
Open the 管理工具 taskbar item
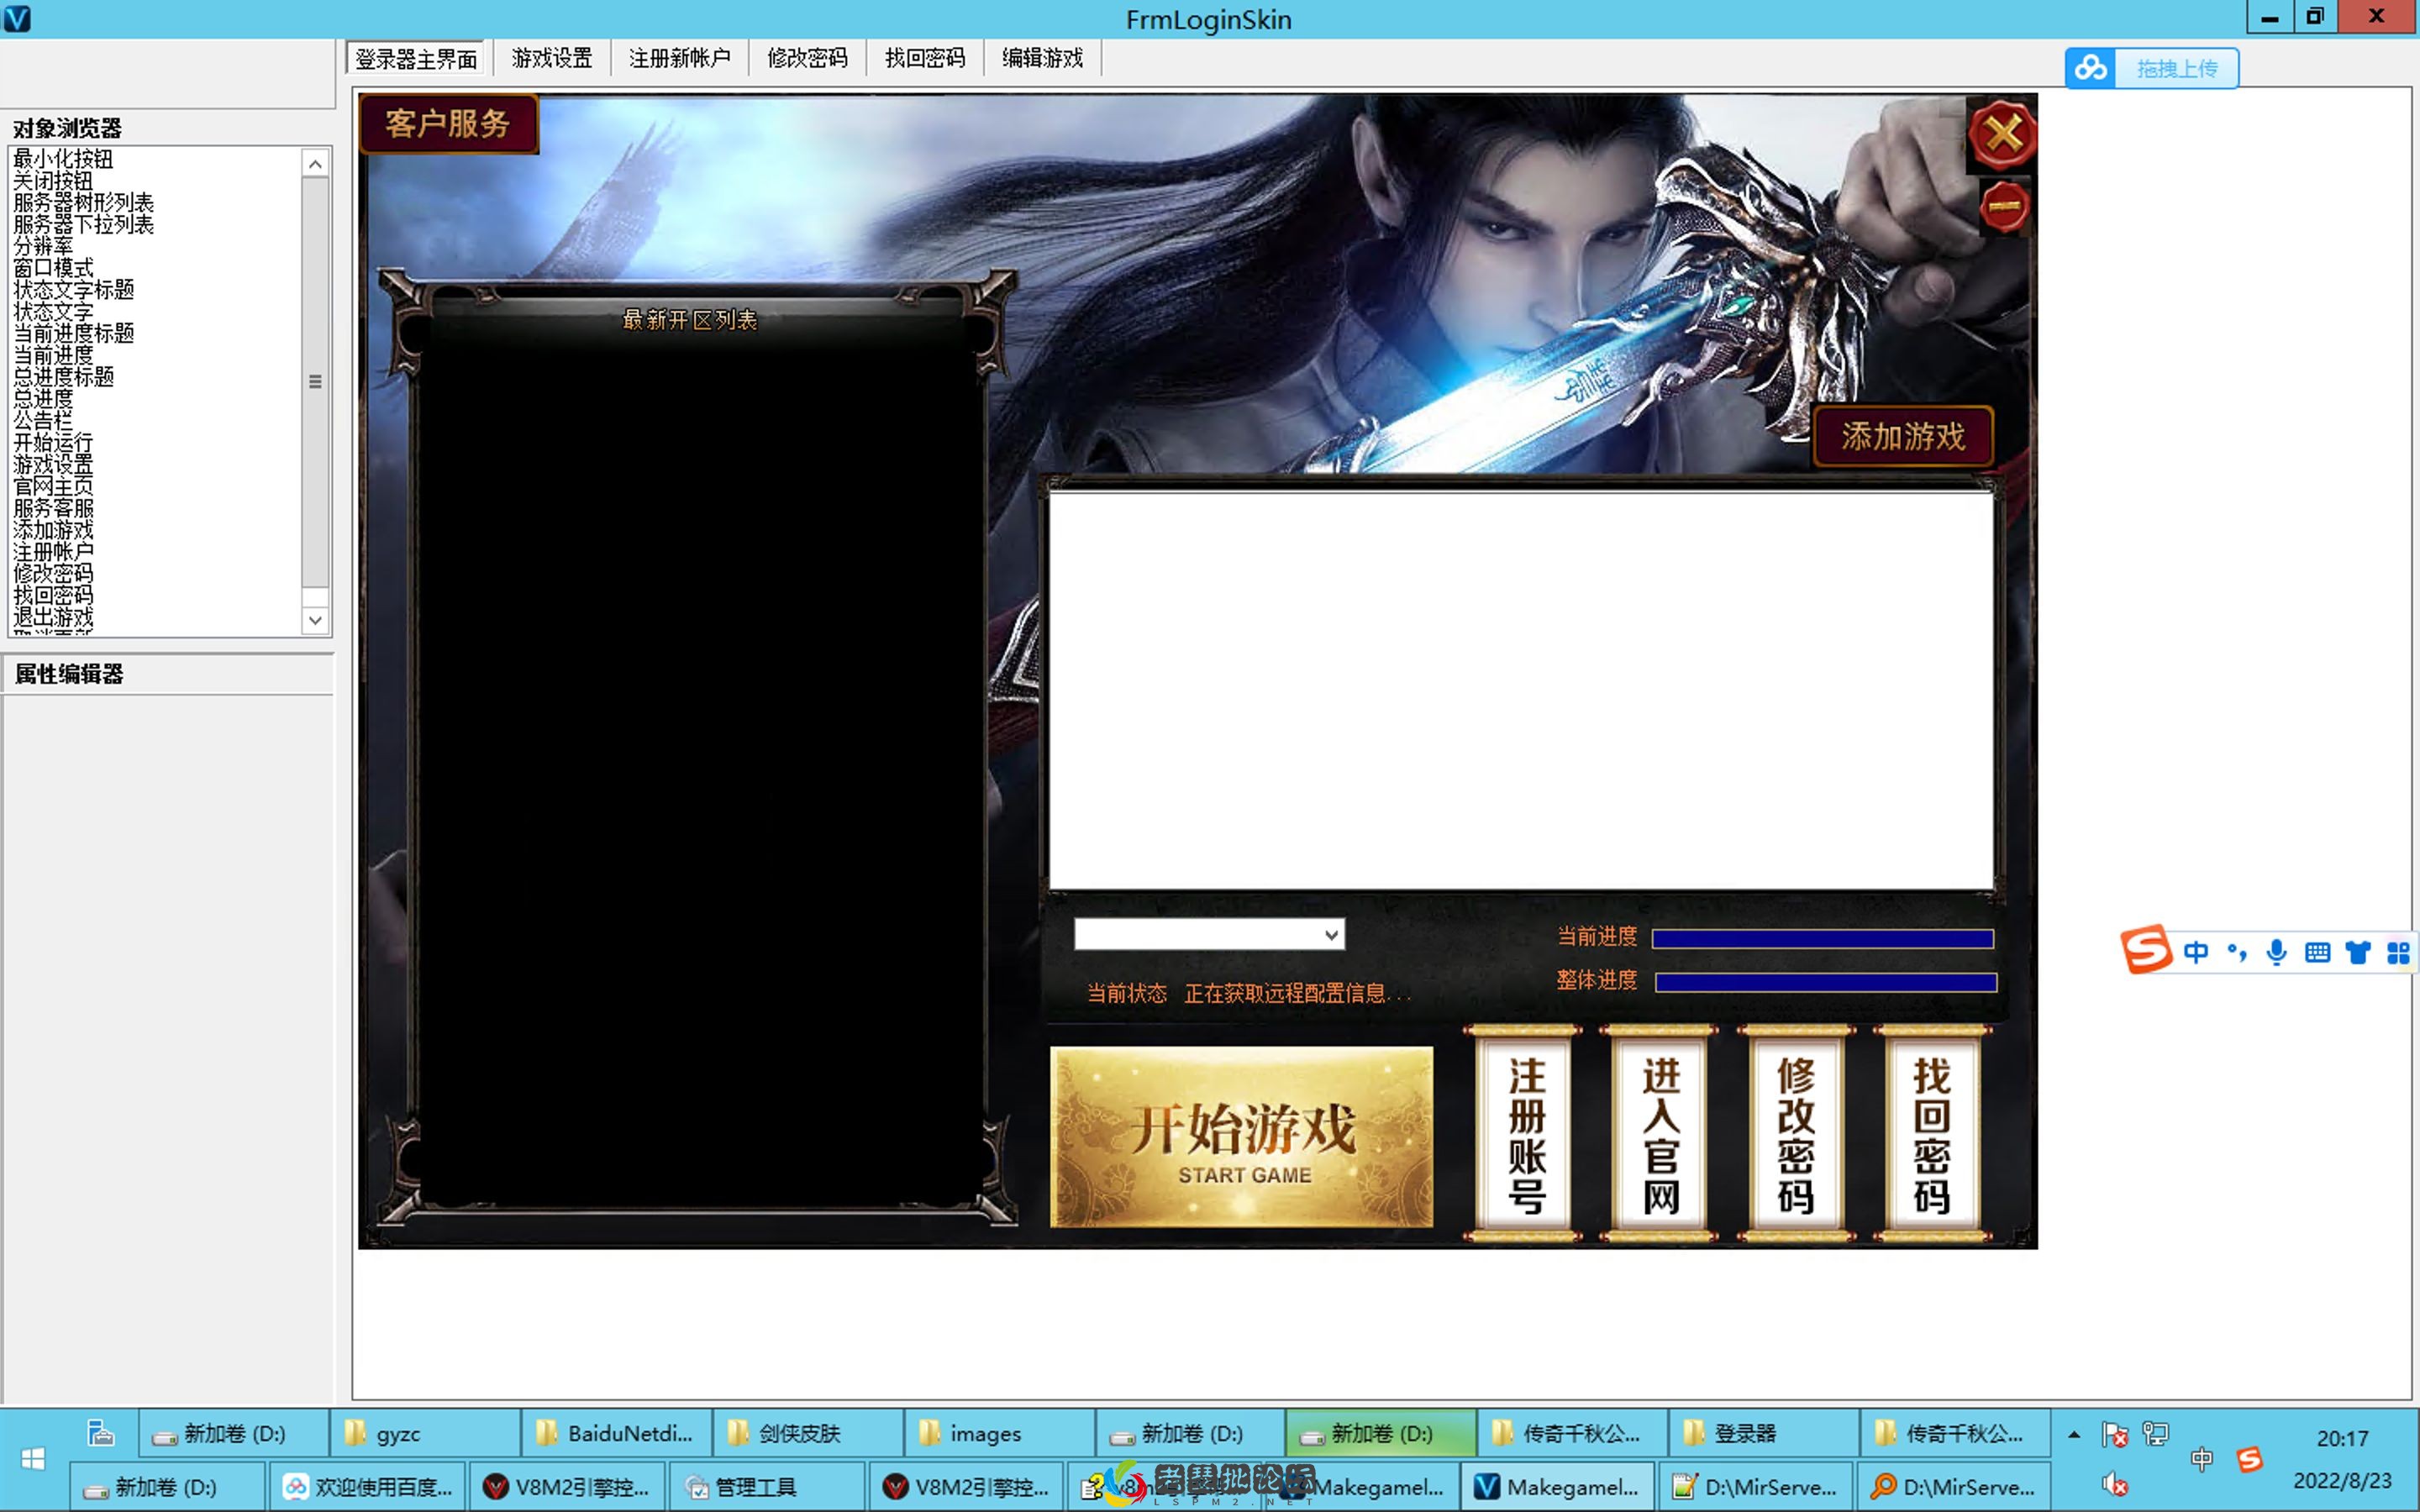pyautogui.click(x=767, y=1487)
